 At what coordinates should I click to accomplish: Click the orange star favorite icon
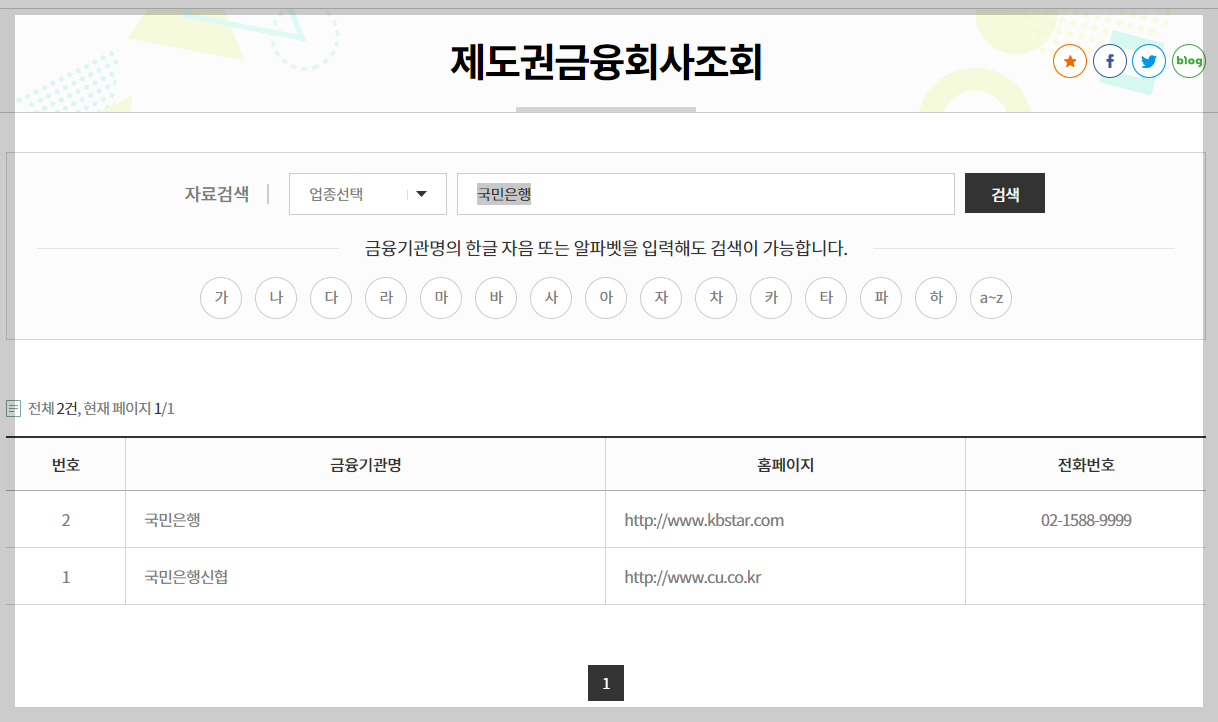tap(1070, 61)
